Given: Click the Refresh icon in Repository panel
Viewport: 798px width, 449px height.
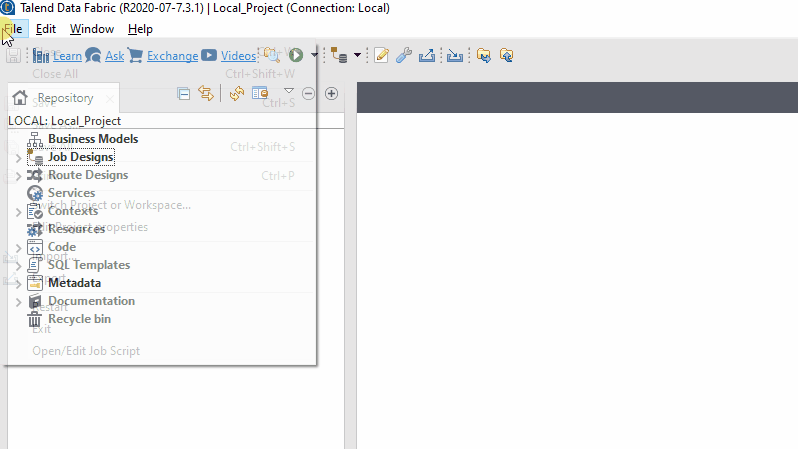Looking at the screenshot, I should [x=236, y=93].
